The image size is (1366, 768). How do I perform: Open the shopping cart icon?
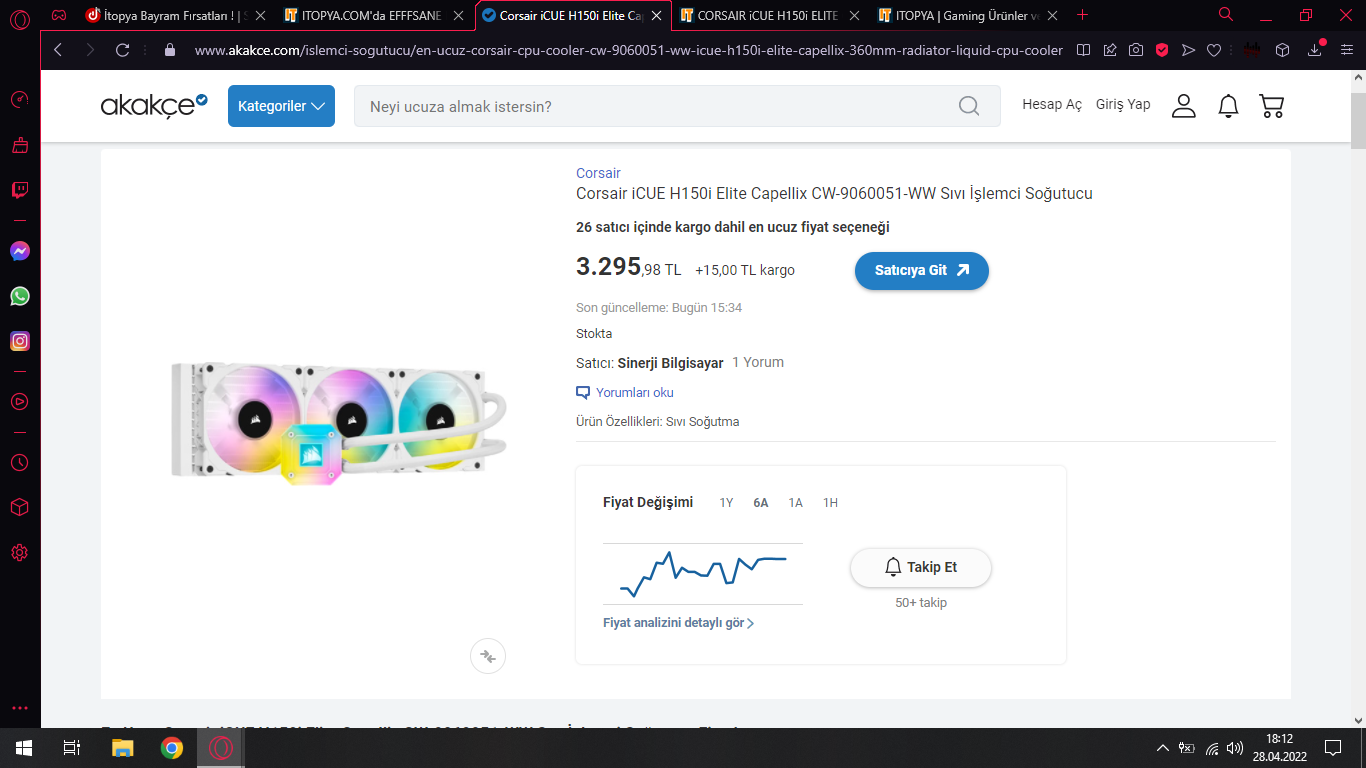[1271, 106]
